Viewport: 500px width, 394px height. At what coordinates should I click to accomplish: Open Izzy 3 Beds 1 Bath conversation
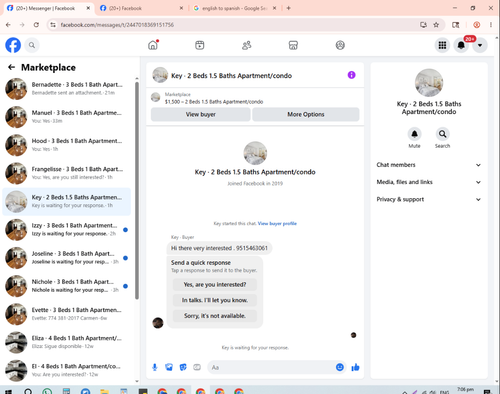[x=67, y=229]
